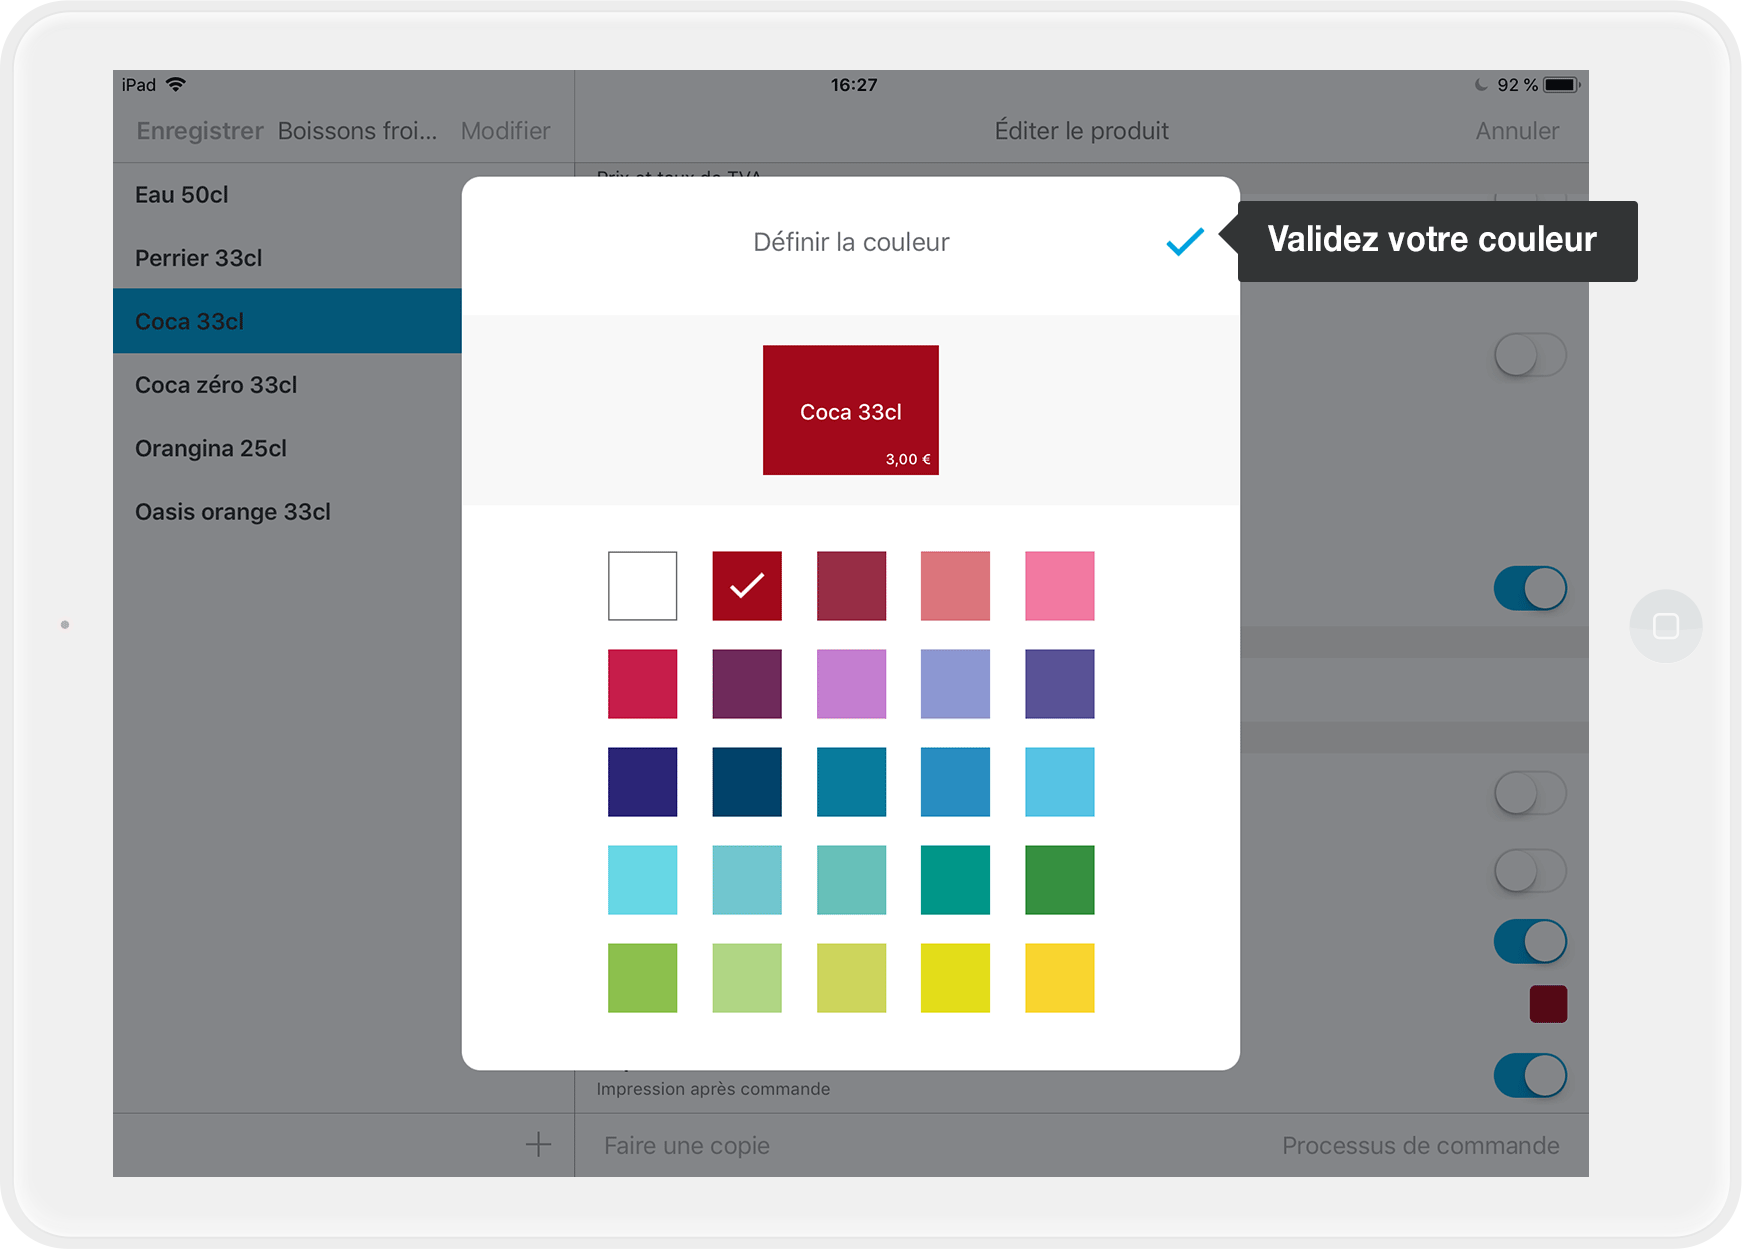Image resolution: width=1742 pixels, height=1249 pixels.
Task: Tap the iPad home button
Action: point(1665,626)
